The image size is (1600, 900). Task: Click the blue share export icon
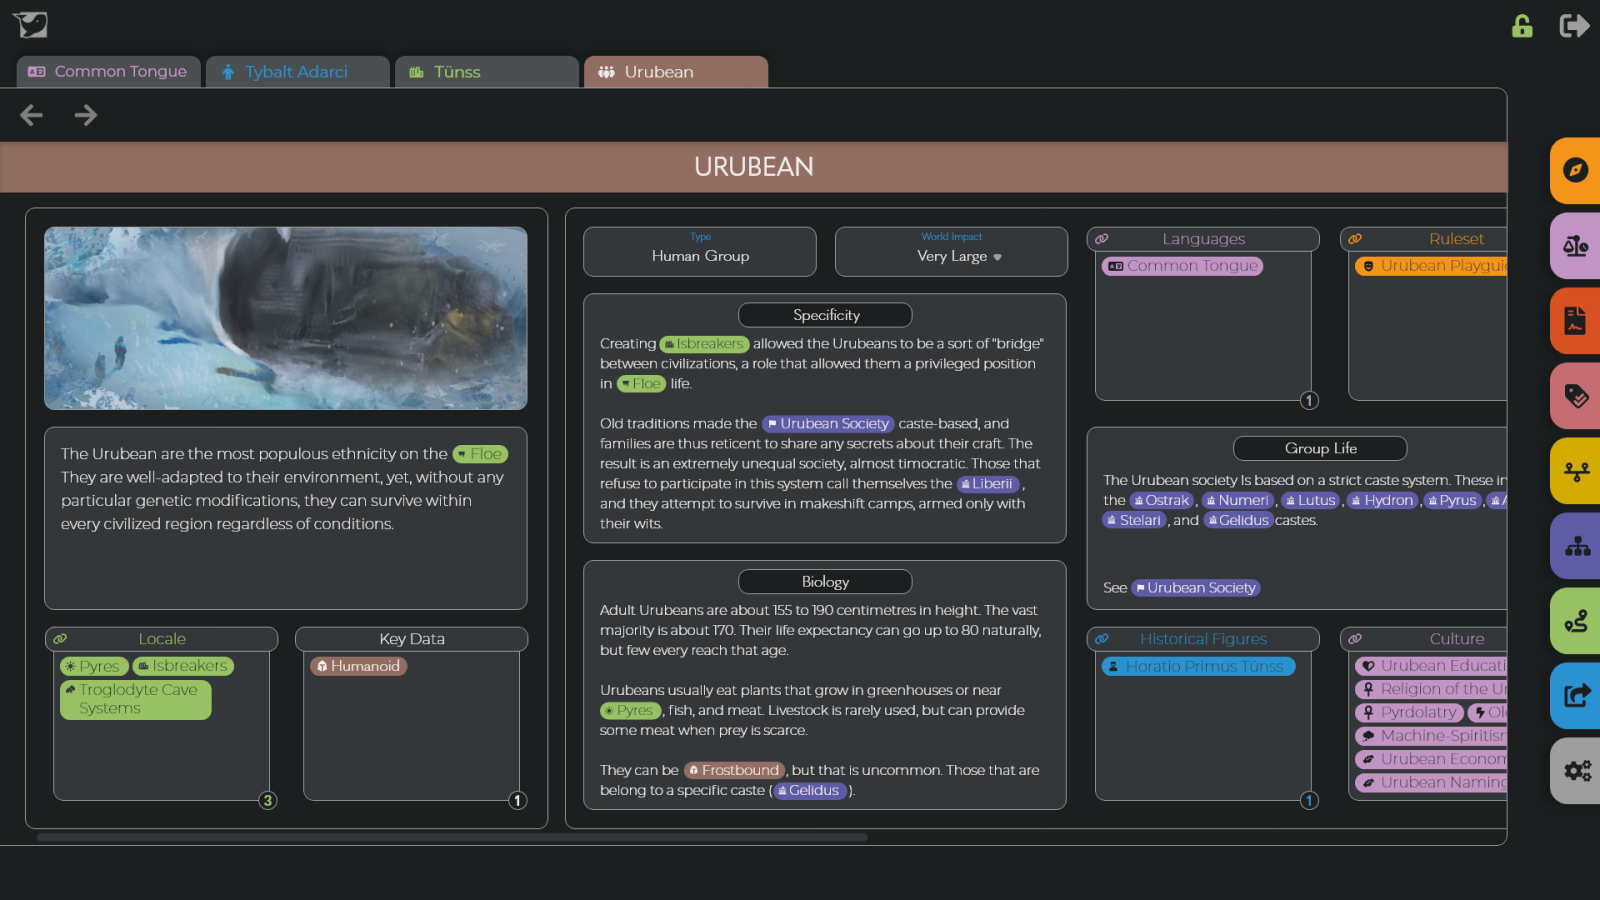point(1576,695)
